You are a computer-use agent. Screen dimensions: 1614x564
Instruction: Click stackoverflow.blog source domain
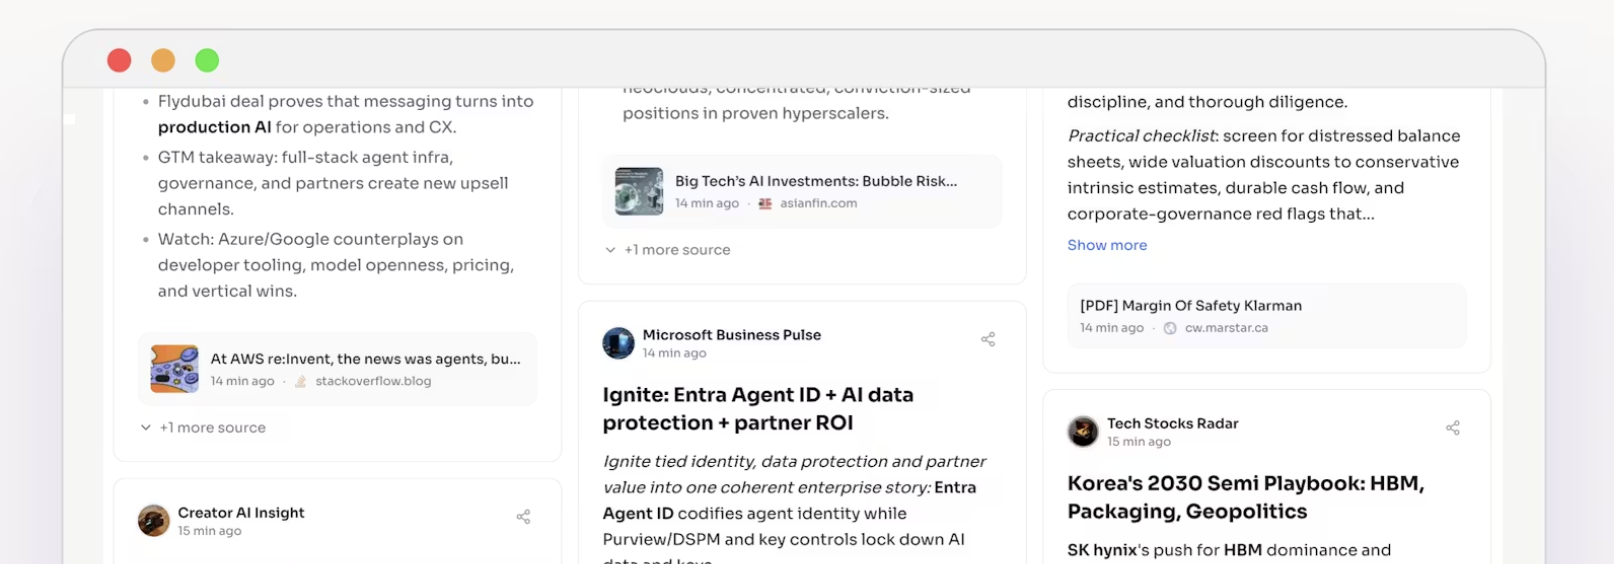[x=373, y=382]
